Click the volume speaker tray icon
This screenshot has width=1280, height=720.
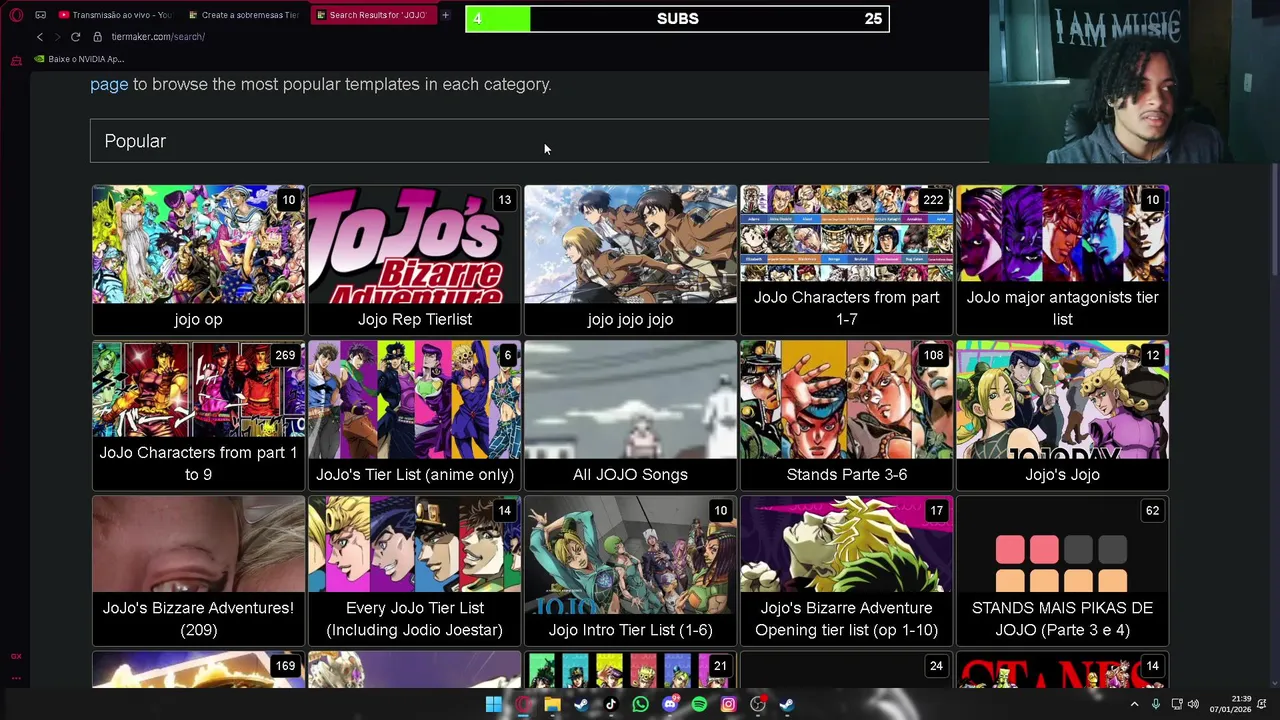coord(1192,704)
